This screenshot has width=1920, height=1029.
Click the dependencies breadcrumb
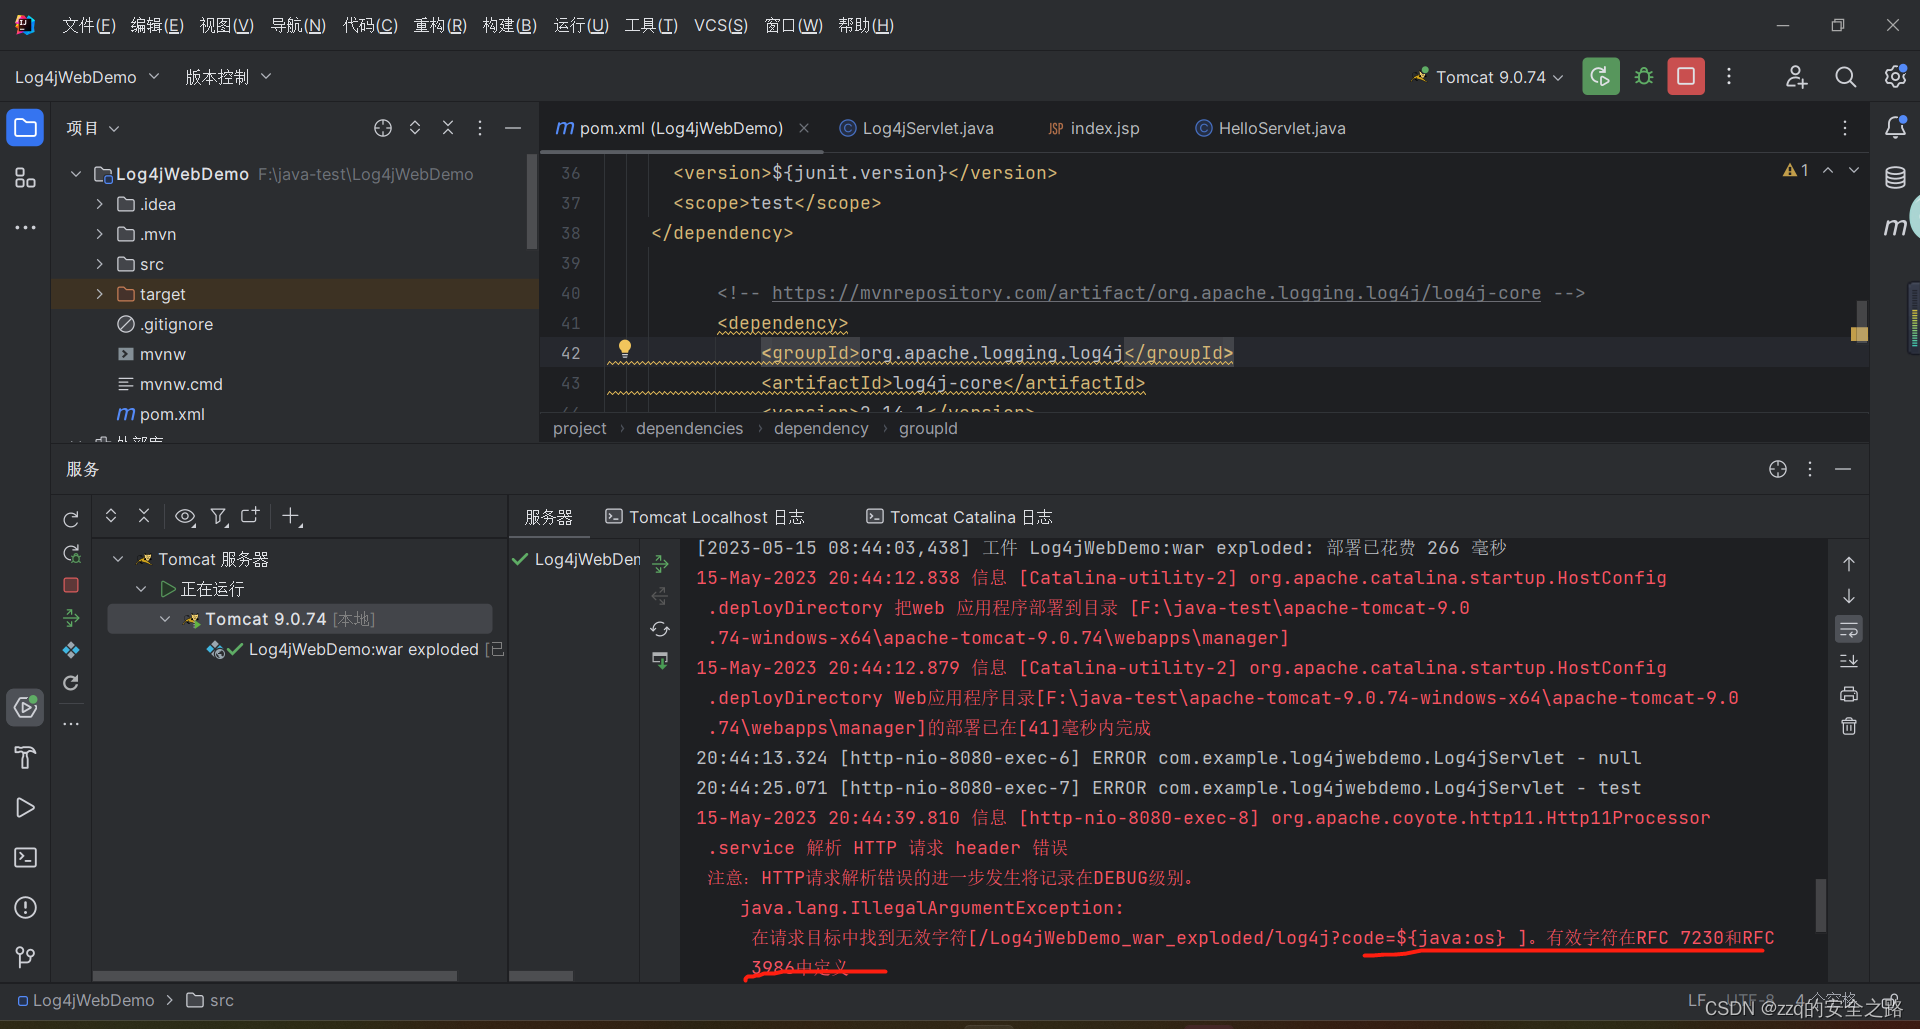pos(689,428)
